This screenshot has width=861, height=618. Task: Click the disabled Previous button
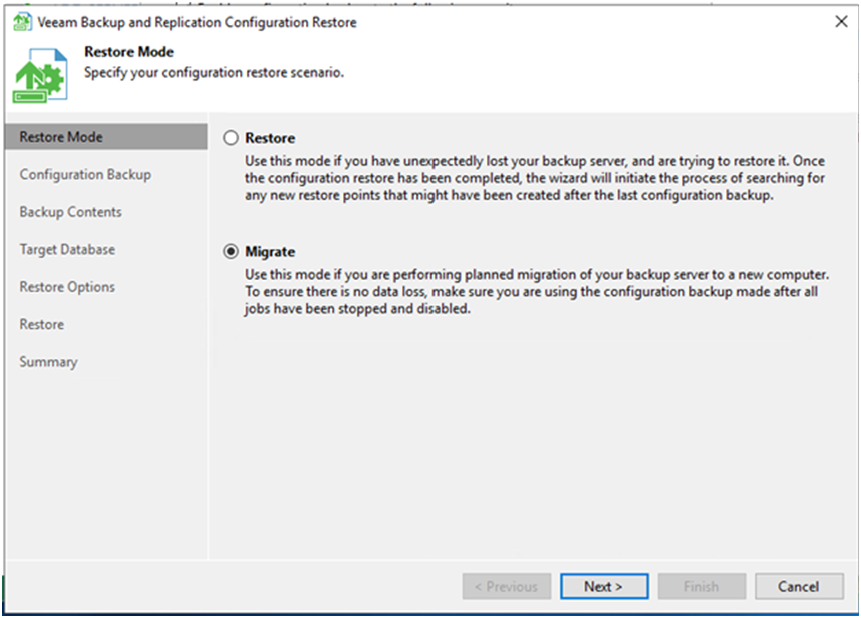point(507,586)
